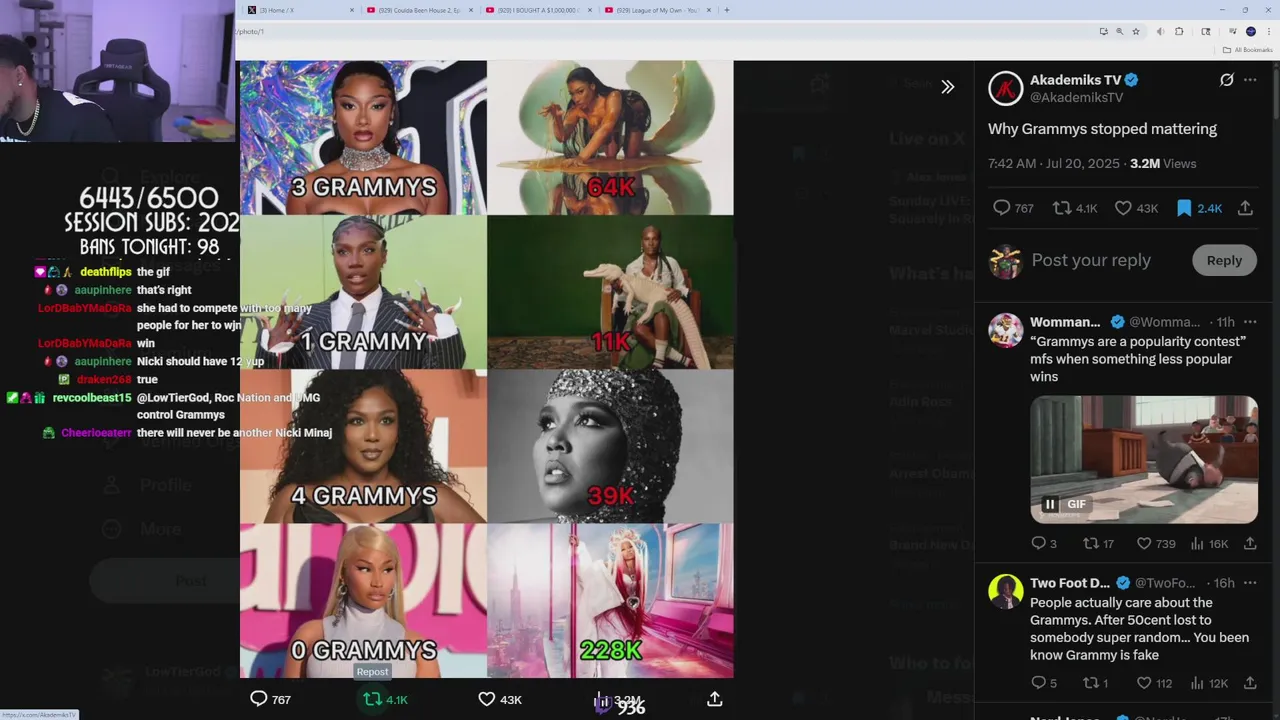Bookmark this page with the star icon
Screen dimensions: 1280x720
point(1136,31)
